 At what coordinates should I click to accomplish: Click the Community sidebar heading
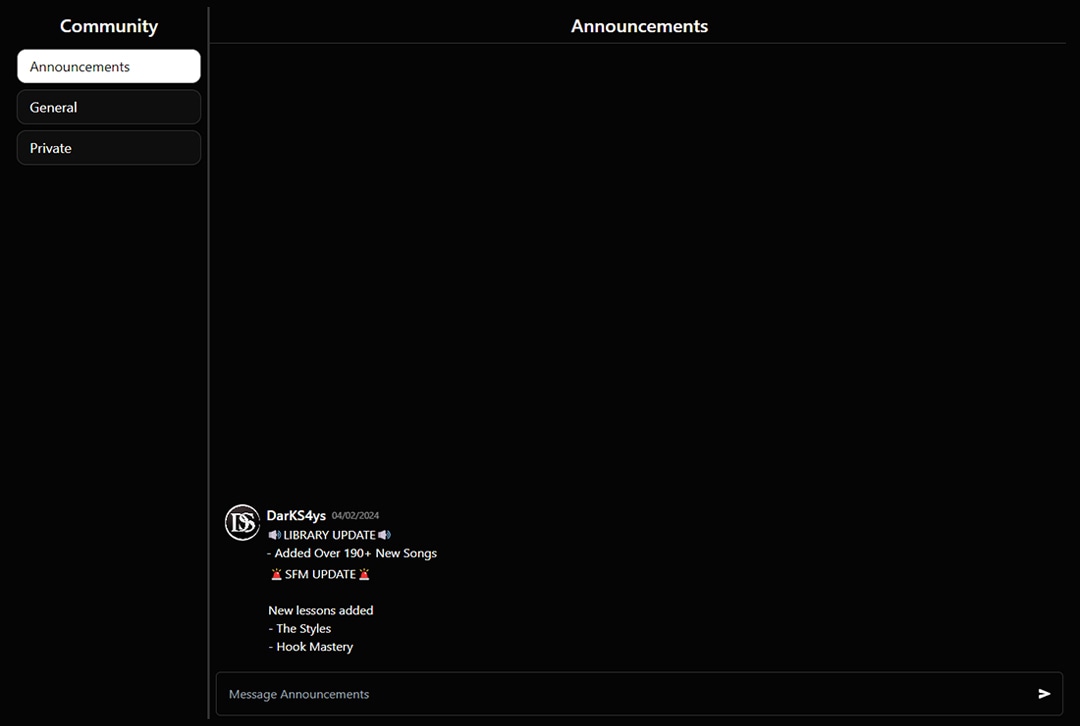(109, 26)
